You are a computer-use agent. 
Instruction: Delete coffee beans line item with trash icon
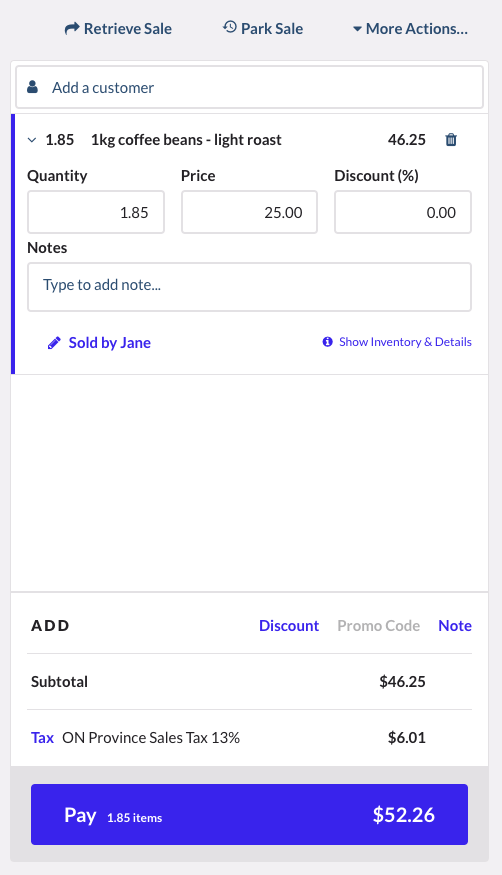[451, 140]
